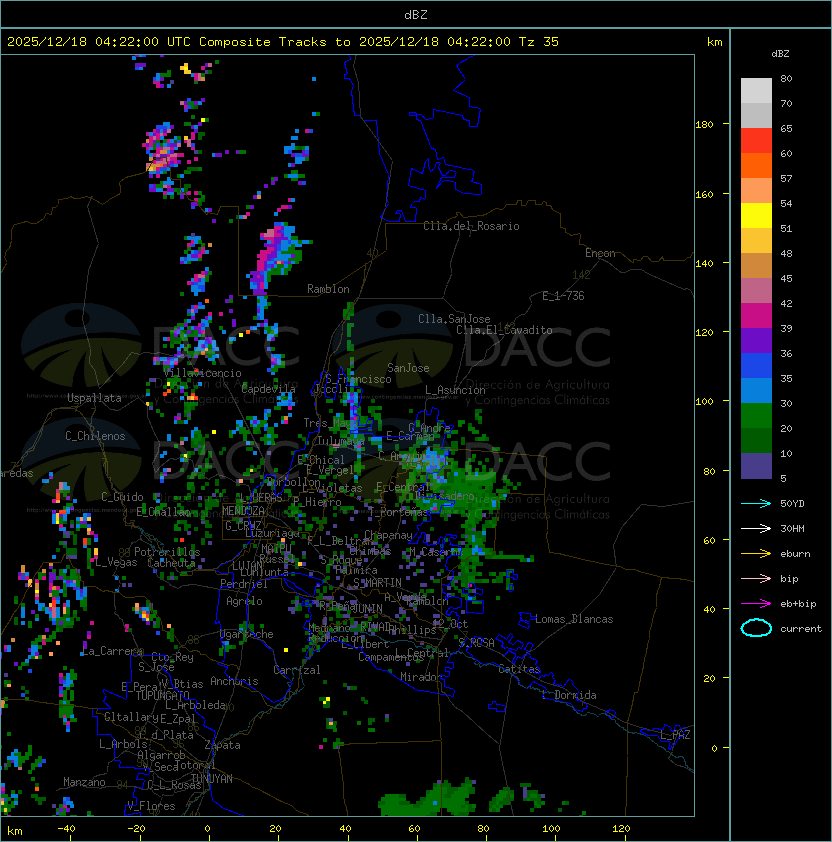Click the 'MENDOZA' city label
The height and width of the screenshot is (842, 832).
click(243, 510)
